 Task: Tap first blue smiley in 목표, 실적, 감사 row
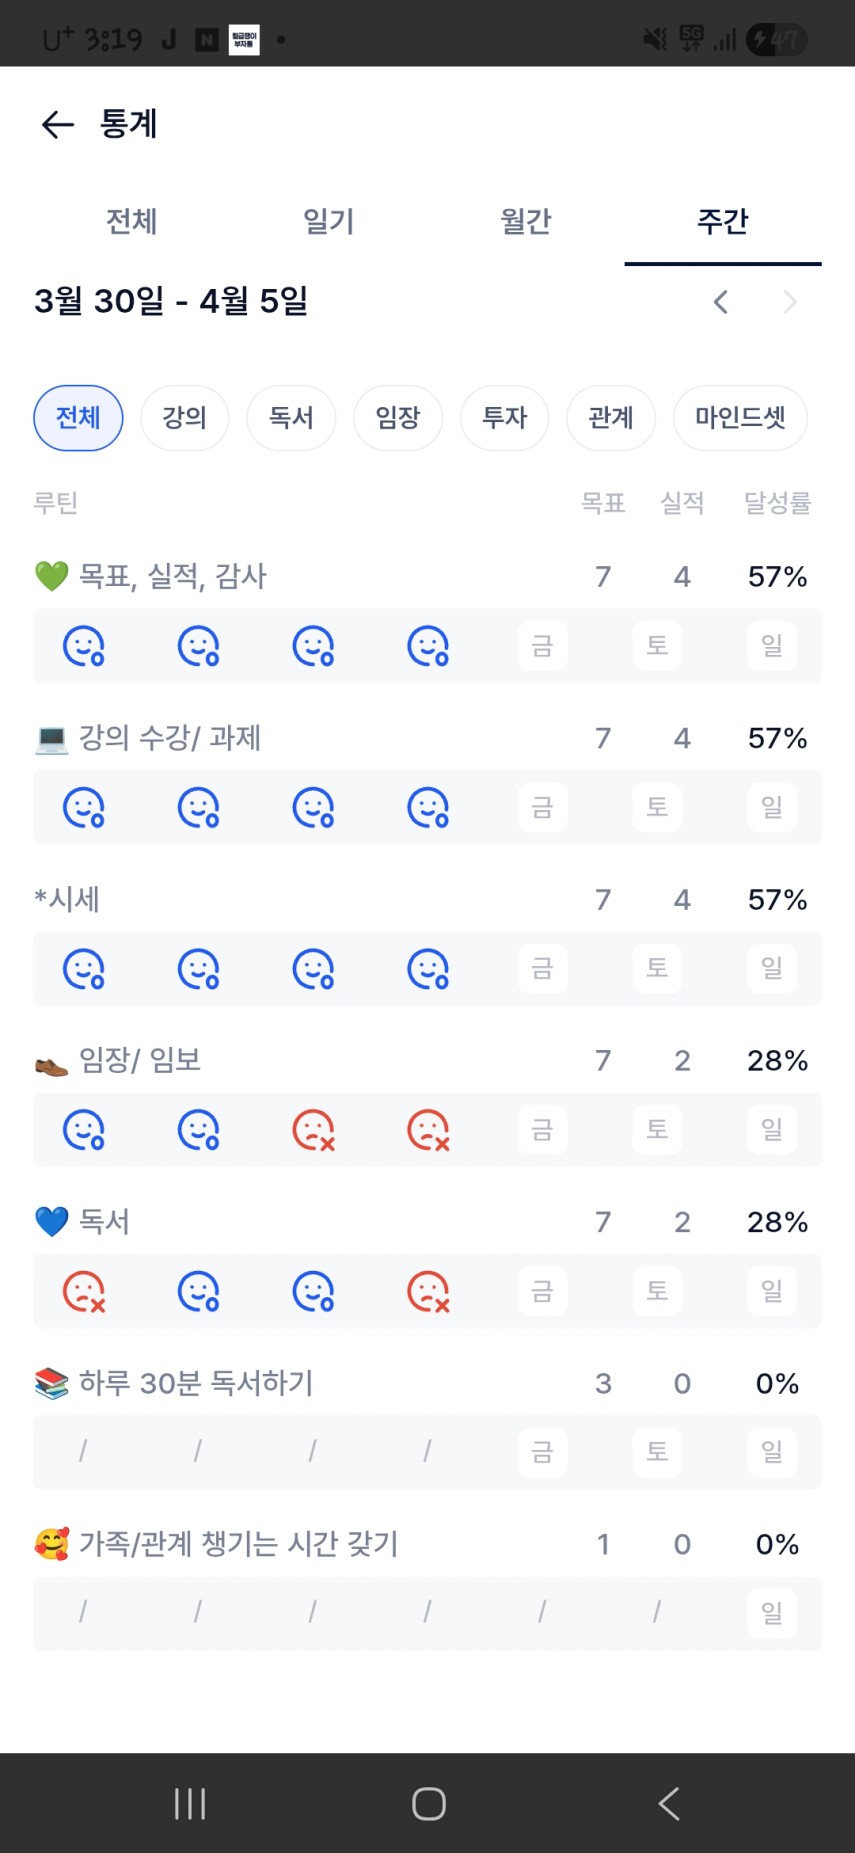tap(84, 646)
